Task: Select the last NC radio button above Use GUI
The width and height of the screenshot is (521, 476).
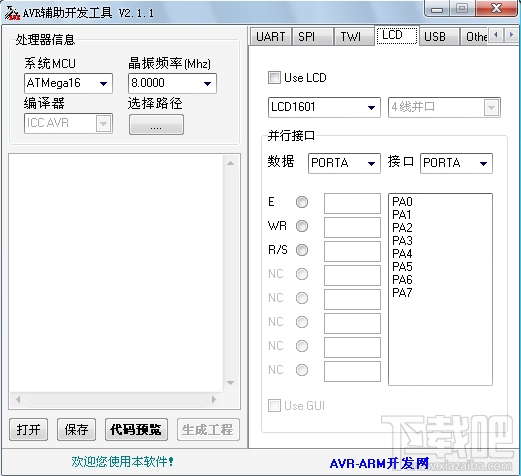Action: 302,370
